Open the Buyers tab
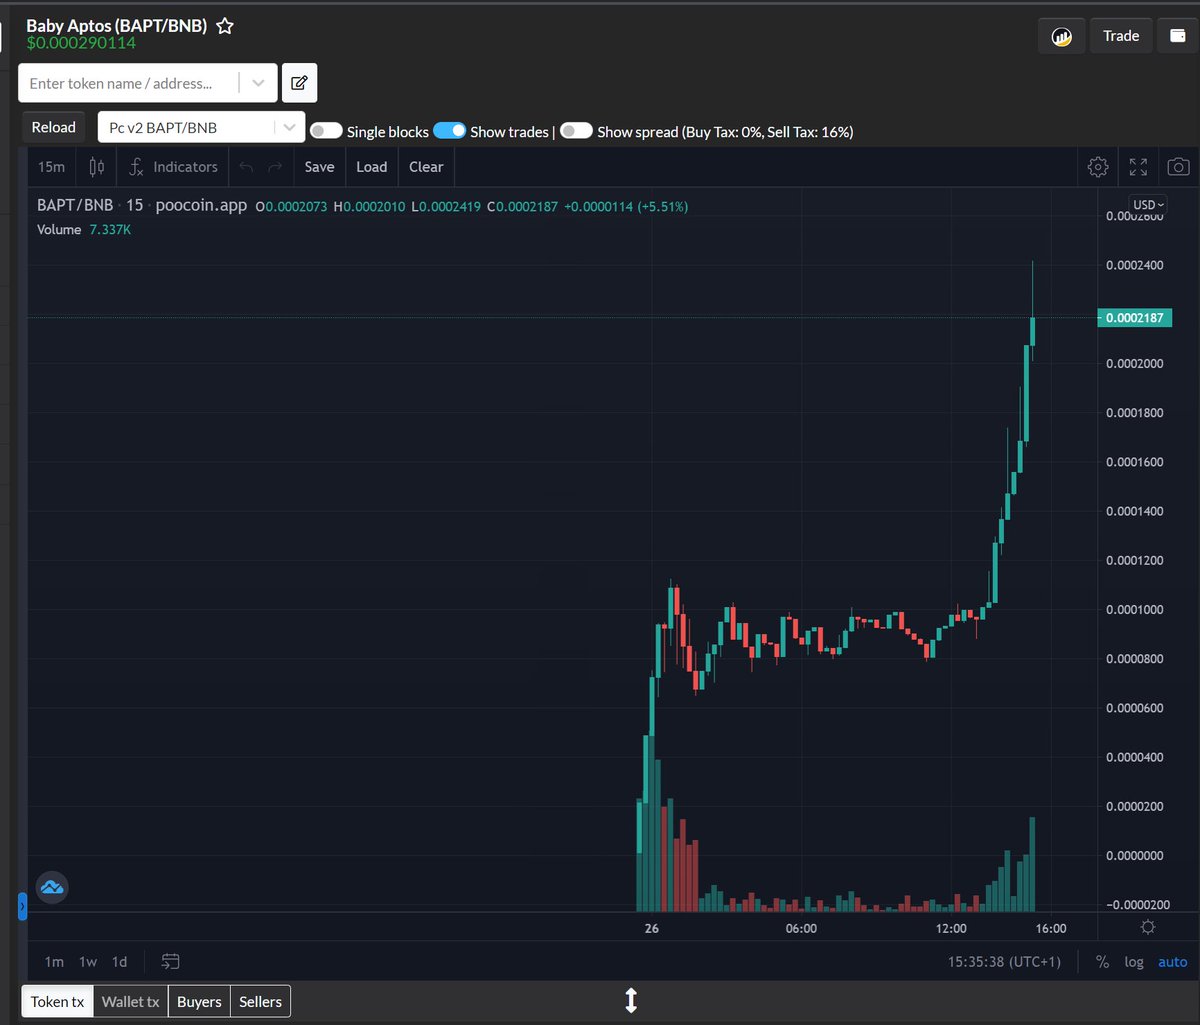 coord(199,1001)
